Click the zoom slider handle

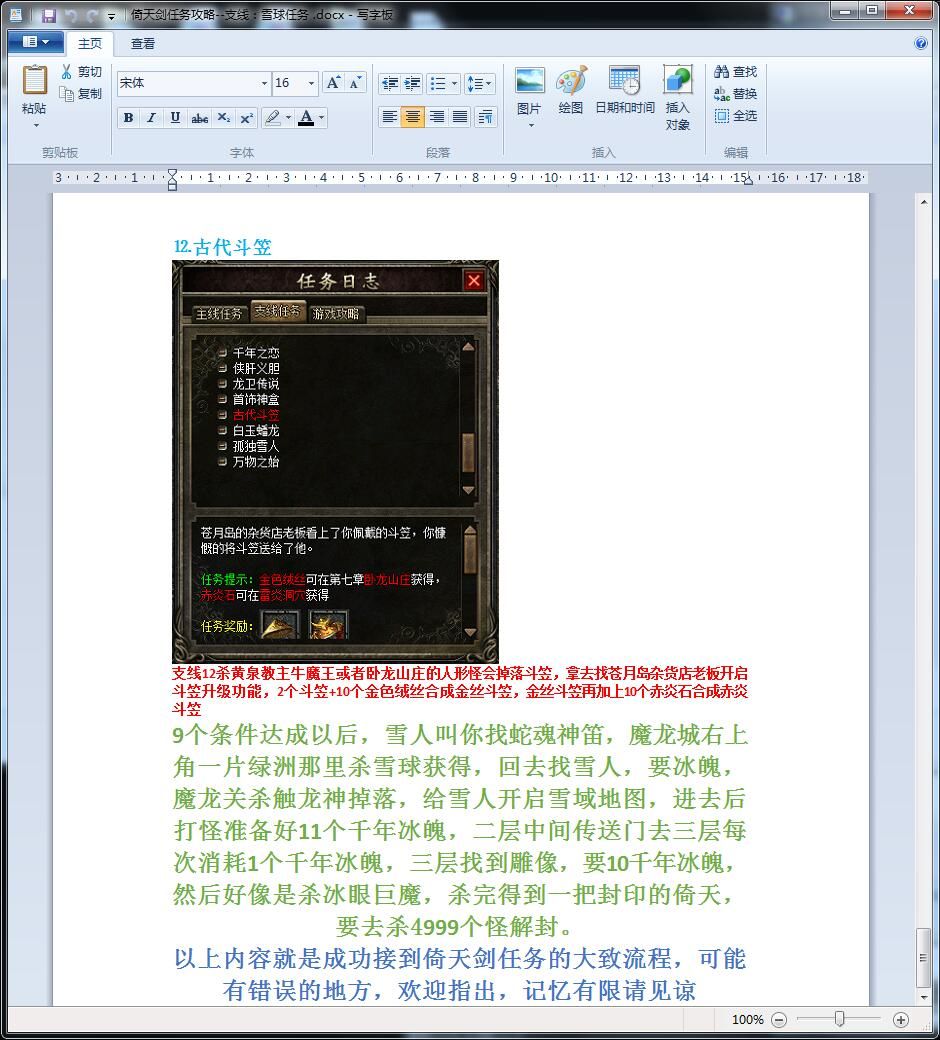click(839, 1019)
